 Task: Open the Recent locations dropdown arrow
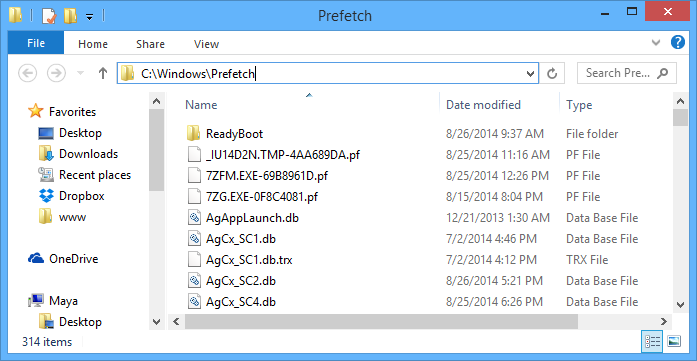[x=80, y=73]
